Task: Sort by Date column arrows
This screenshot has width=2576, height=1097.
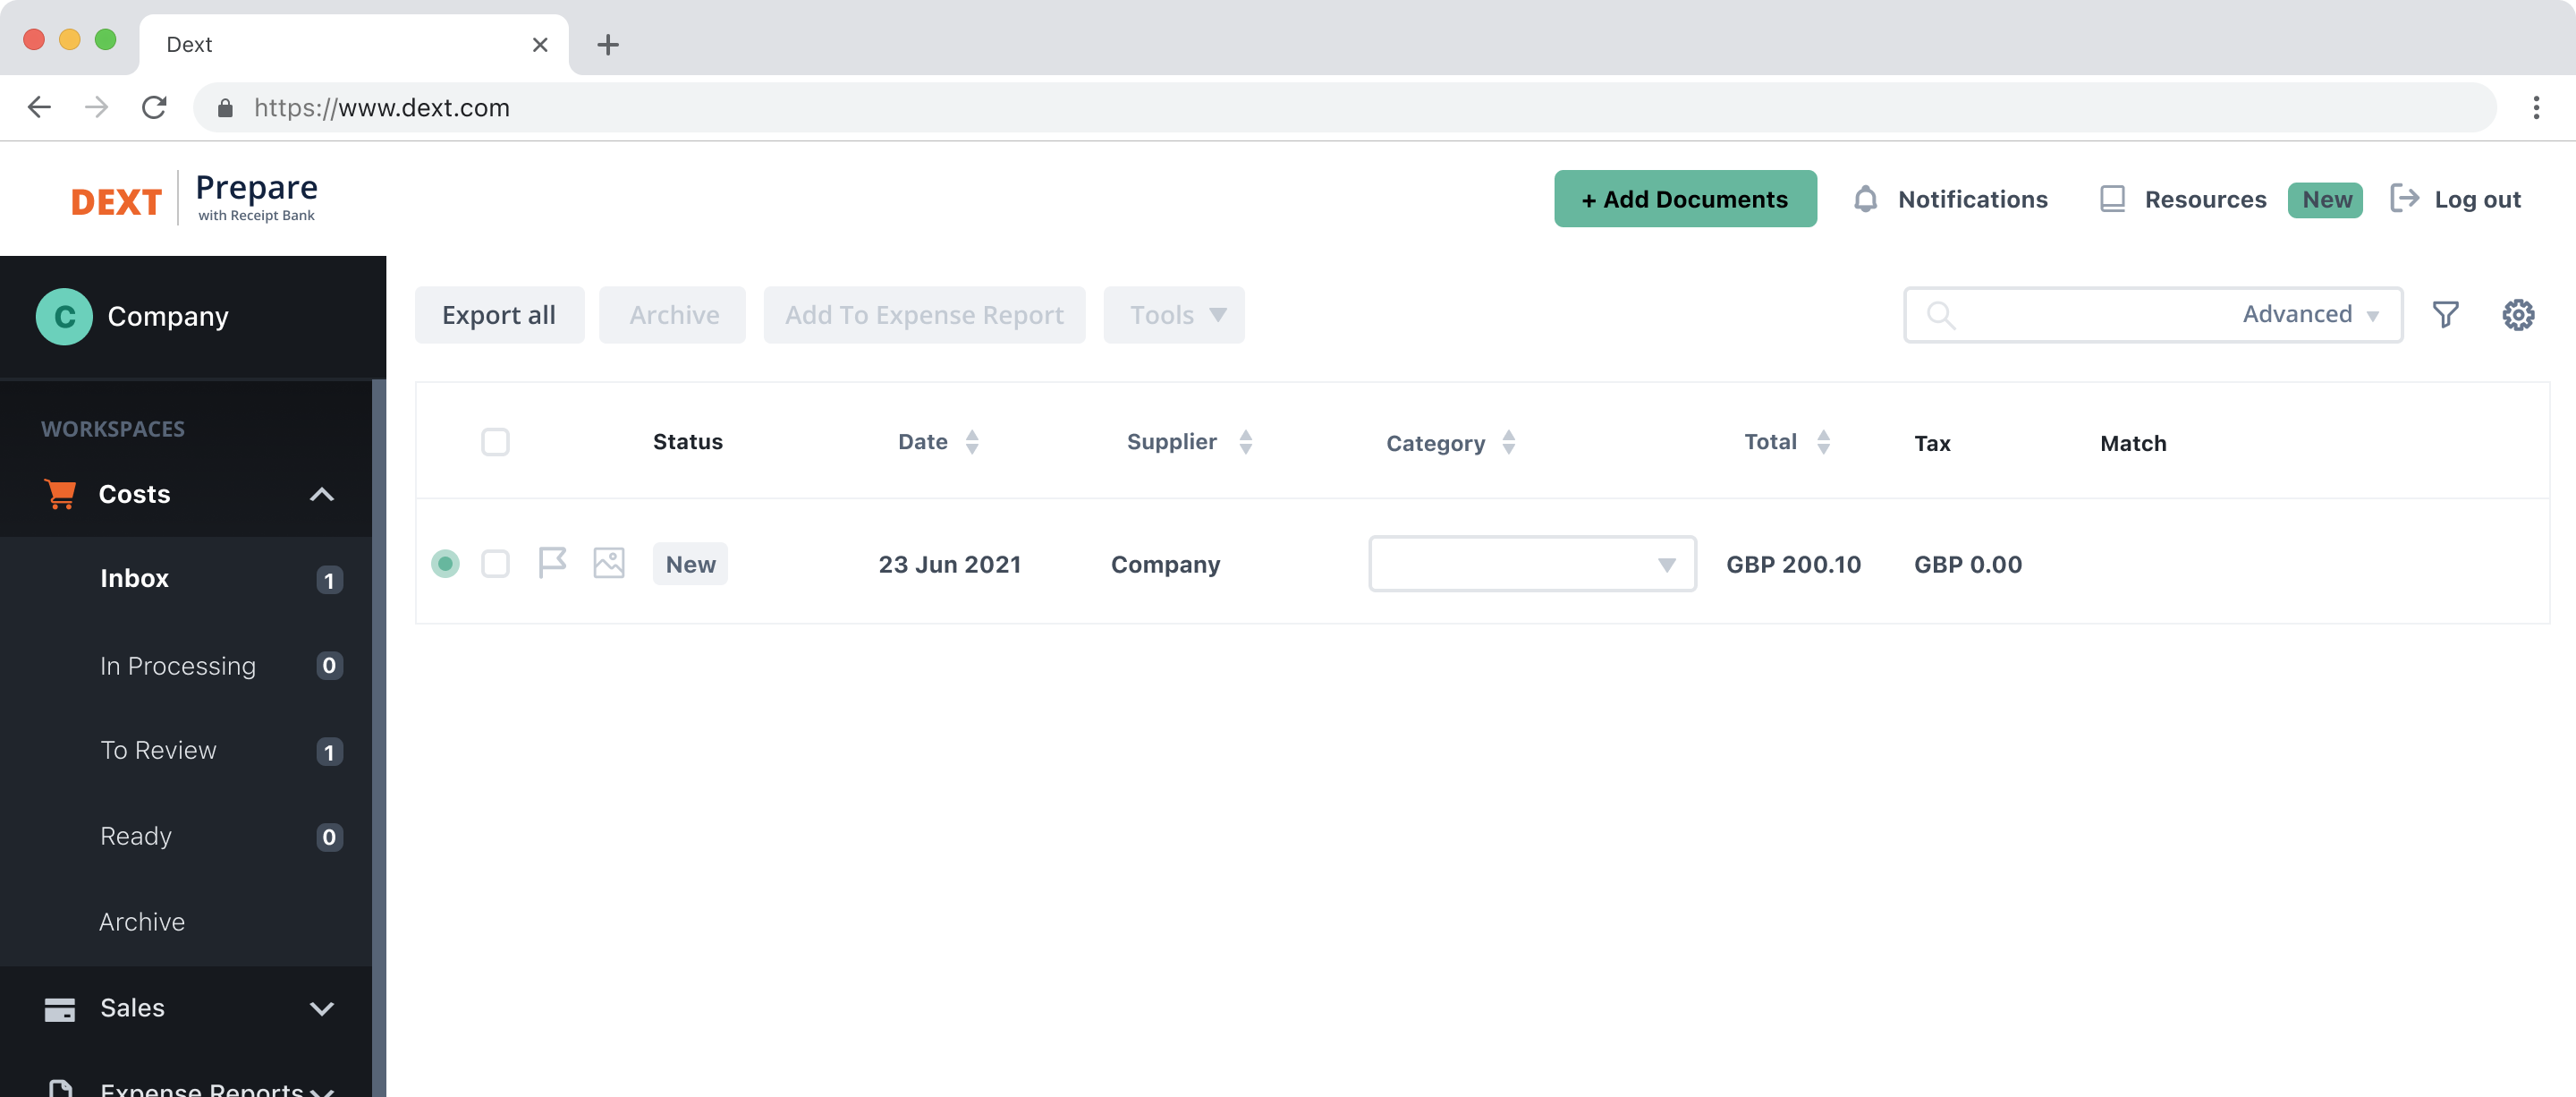Action: click(x=972, y=442)
